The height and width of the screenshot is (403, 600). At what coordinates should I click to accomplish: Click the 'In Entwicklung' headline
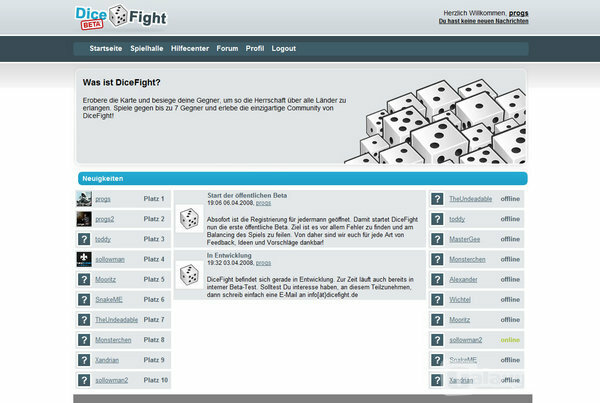229,255
